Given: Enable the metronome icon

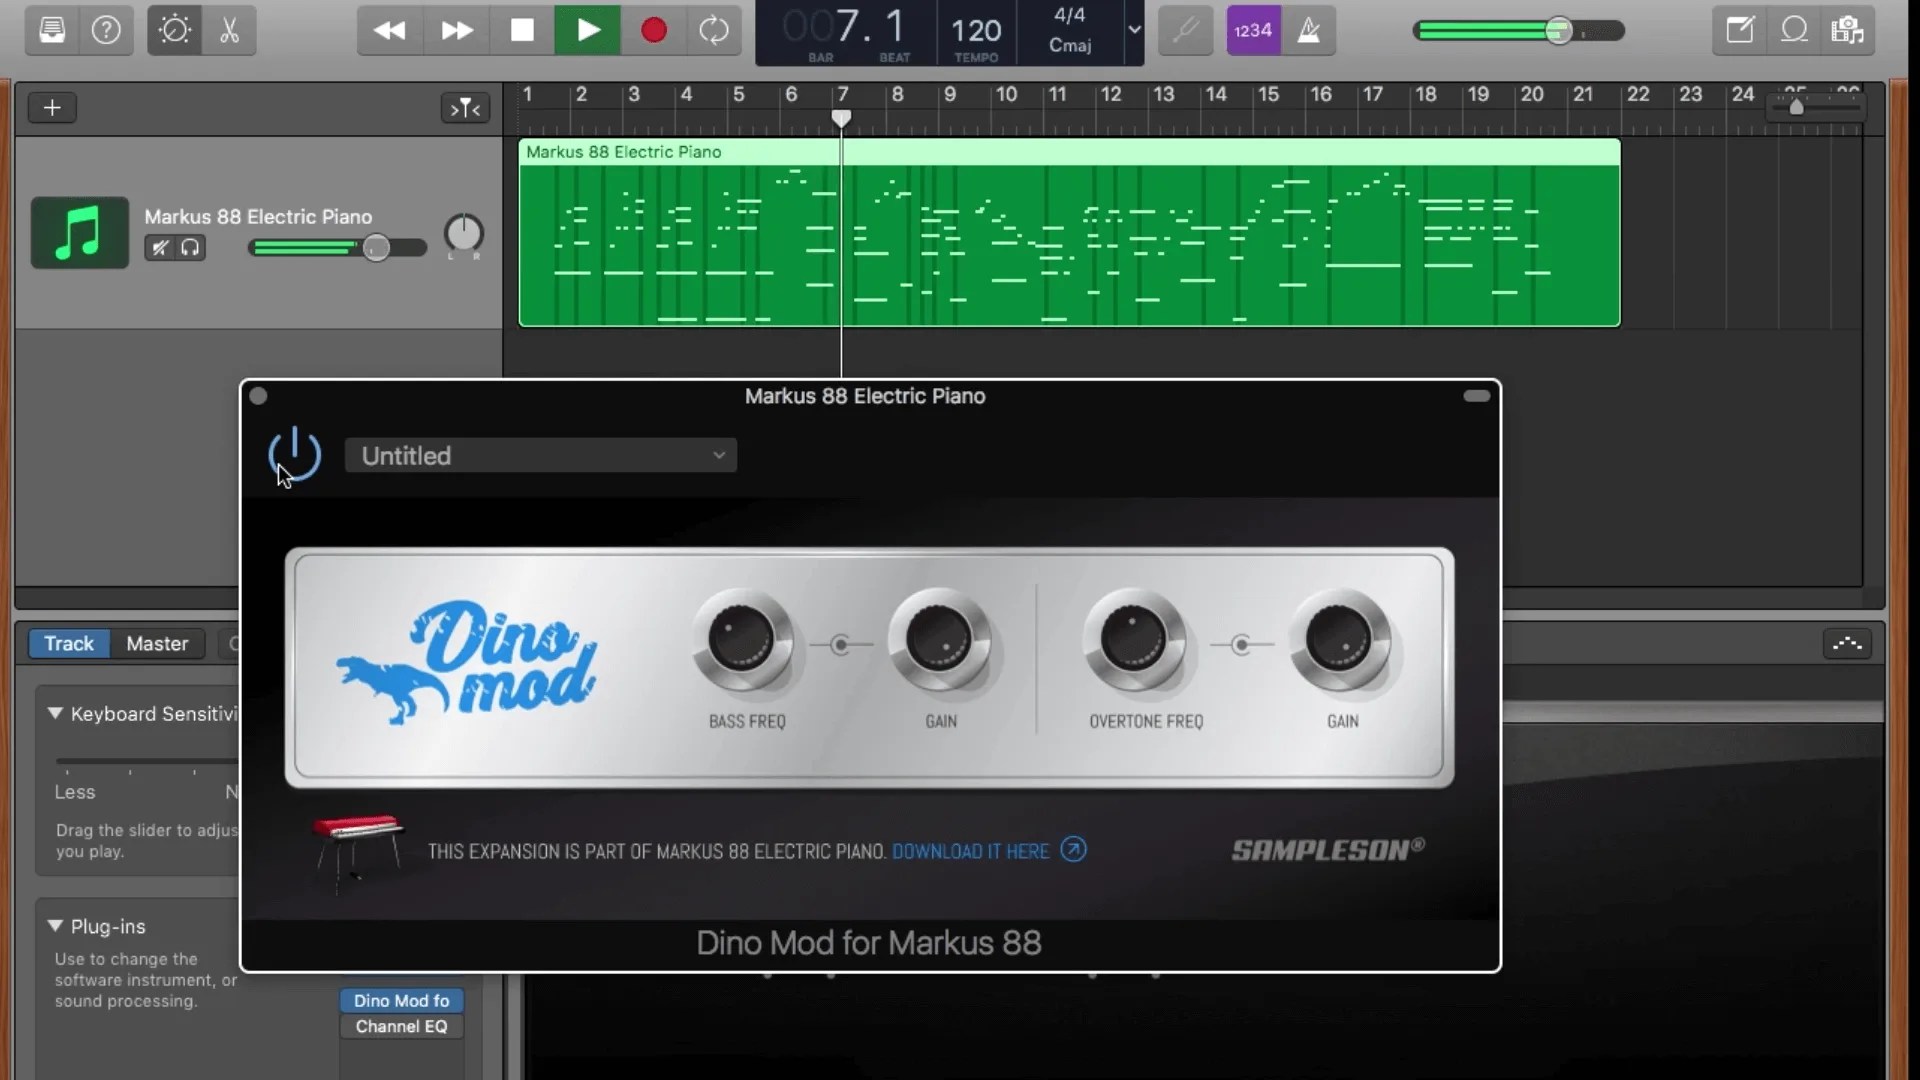Looking at the screenshot, I should pos(1310,30).
